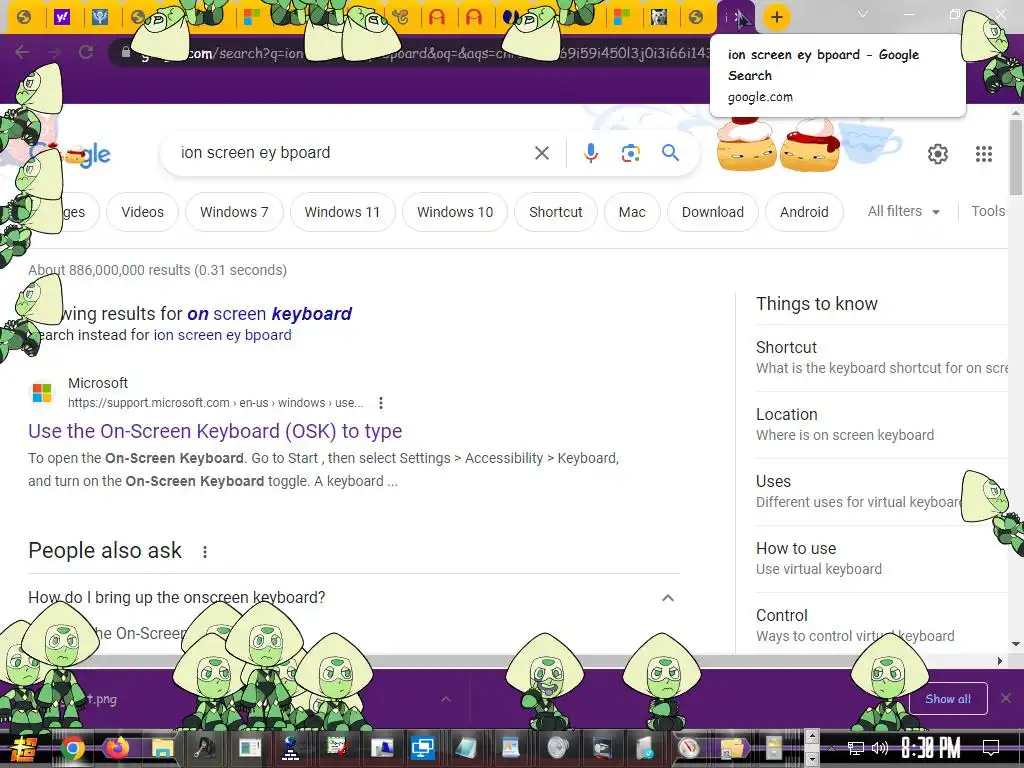The height and width of the screenshot is (768, 1024).
Task: Open the tab search dropdown chevron
Action: tap(863, 14)
